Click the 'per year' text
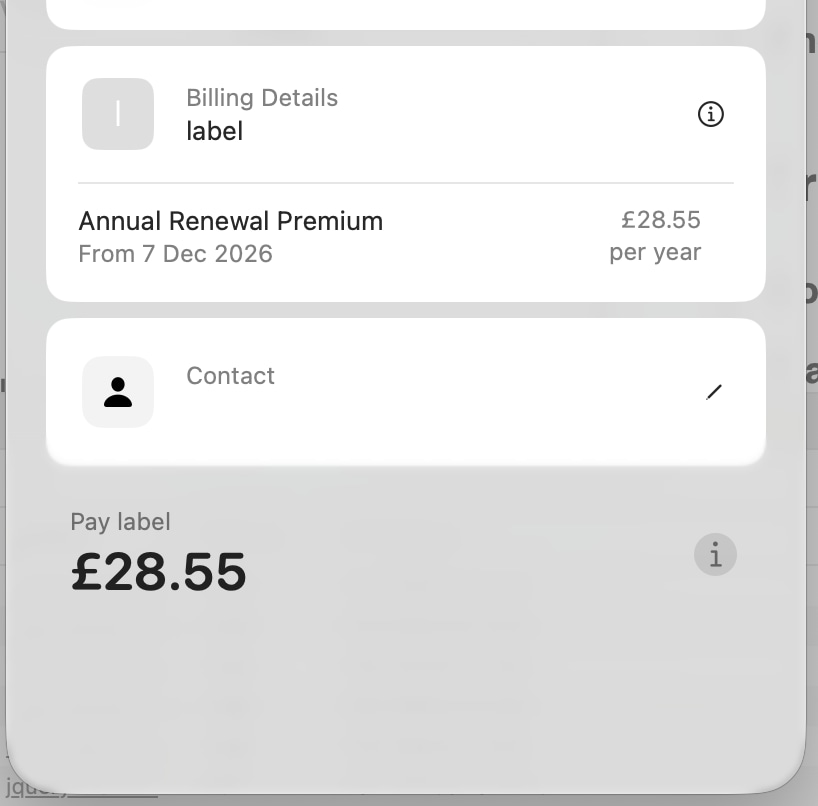818x806 pixels. tap(655, 252)
